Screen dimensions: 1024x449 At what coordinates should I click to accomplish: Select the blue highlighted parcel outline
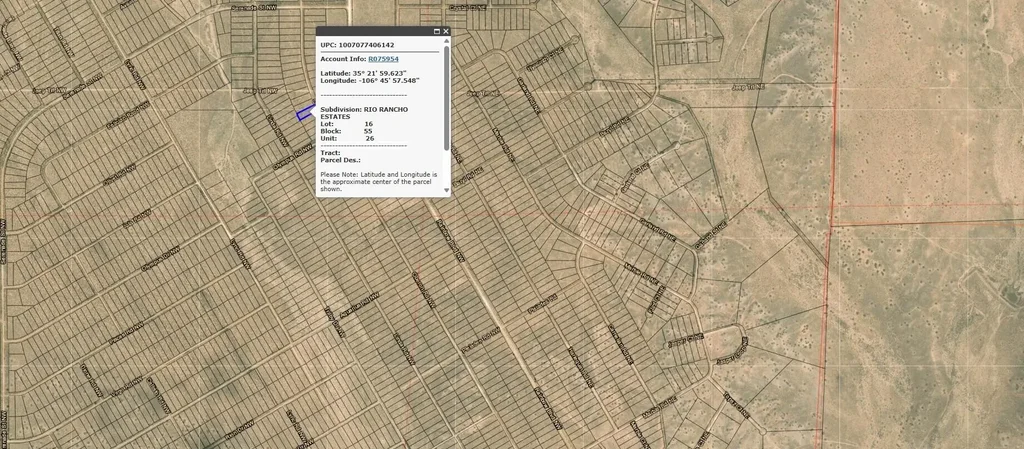(x=305, y=114)
